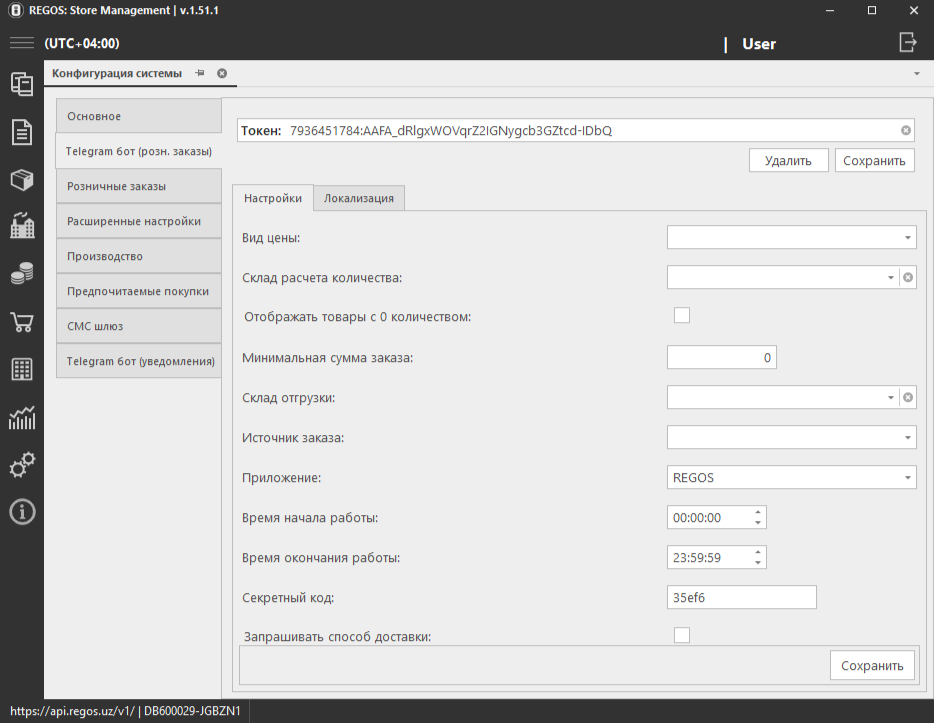Viewport: 934px width, 723px height.
Task: Click the logout icon next to User
Action: coord(907,43)
